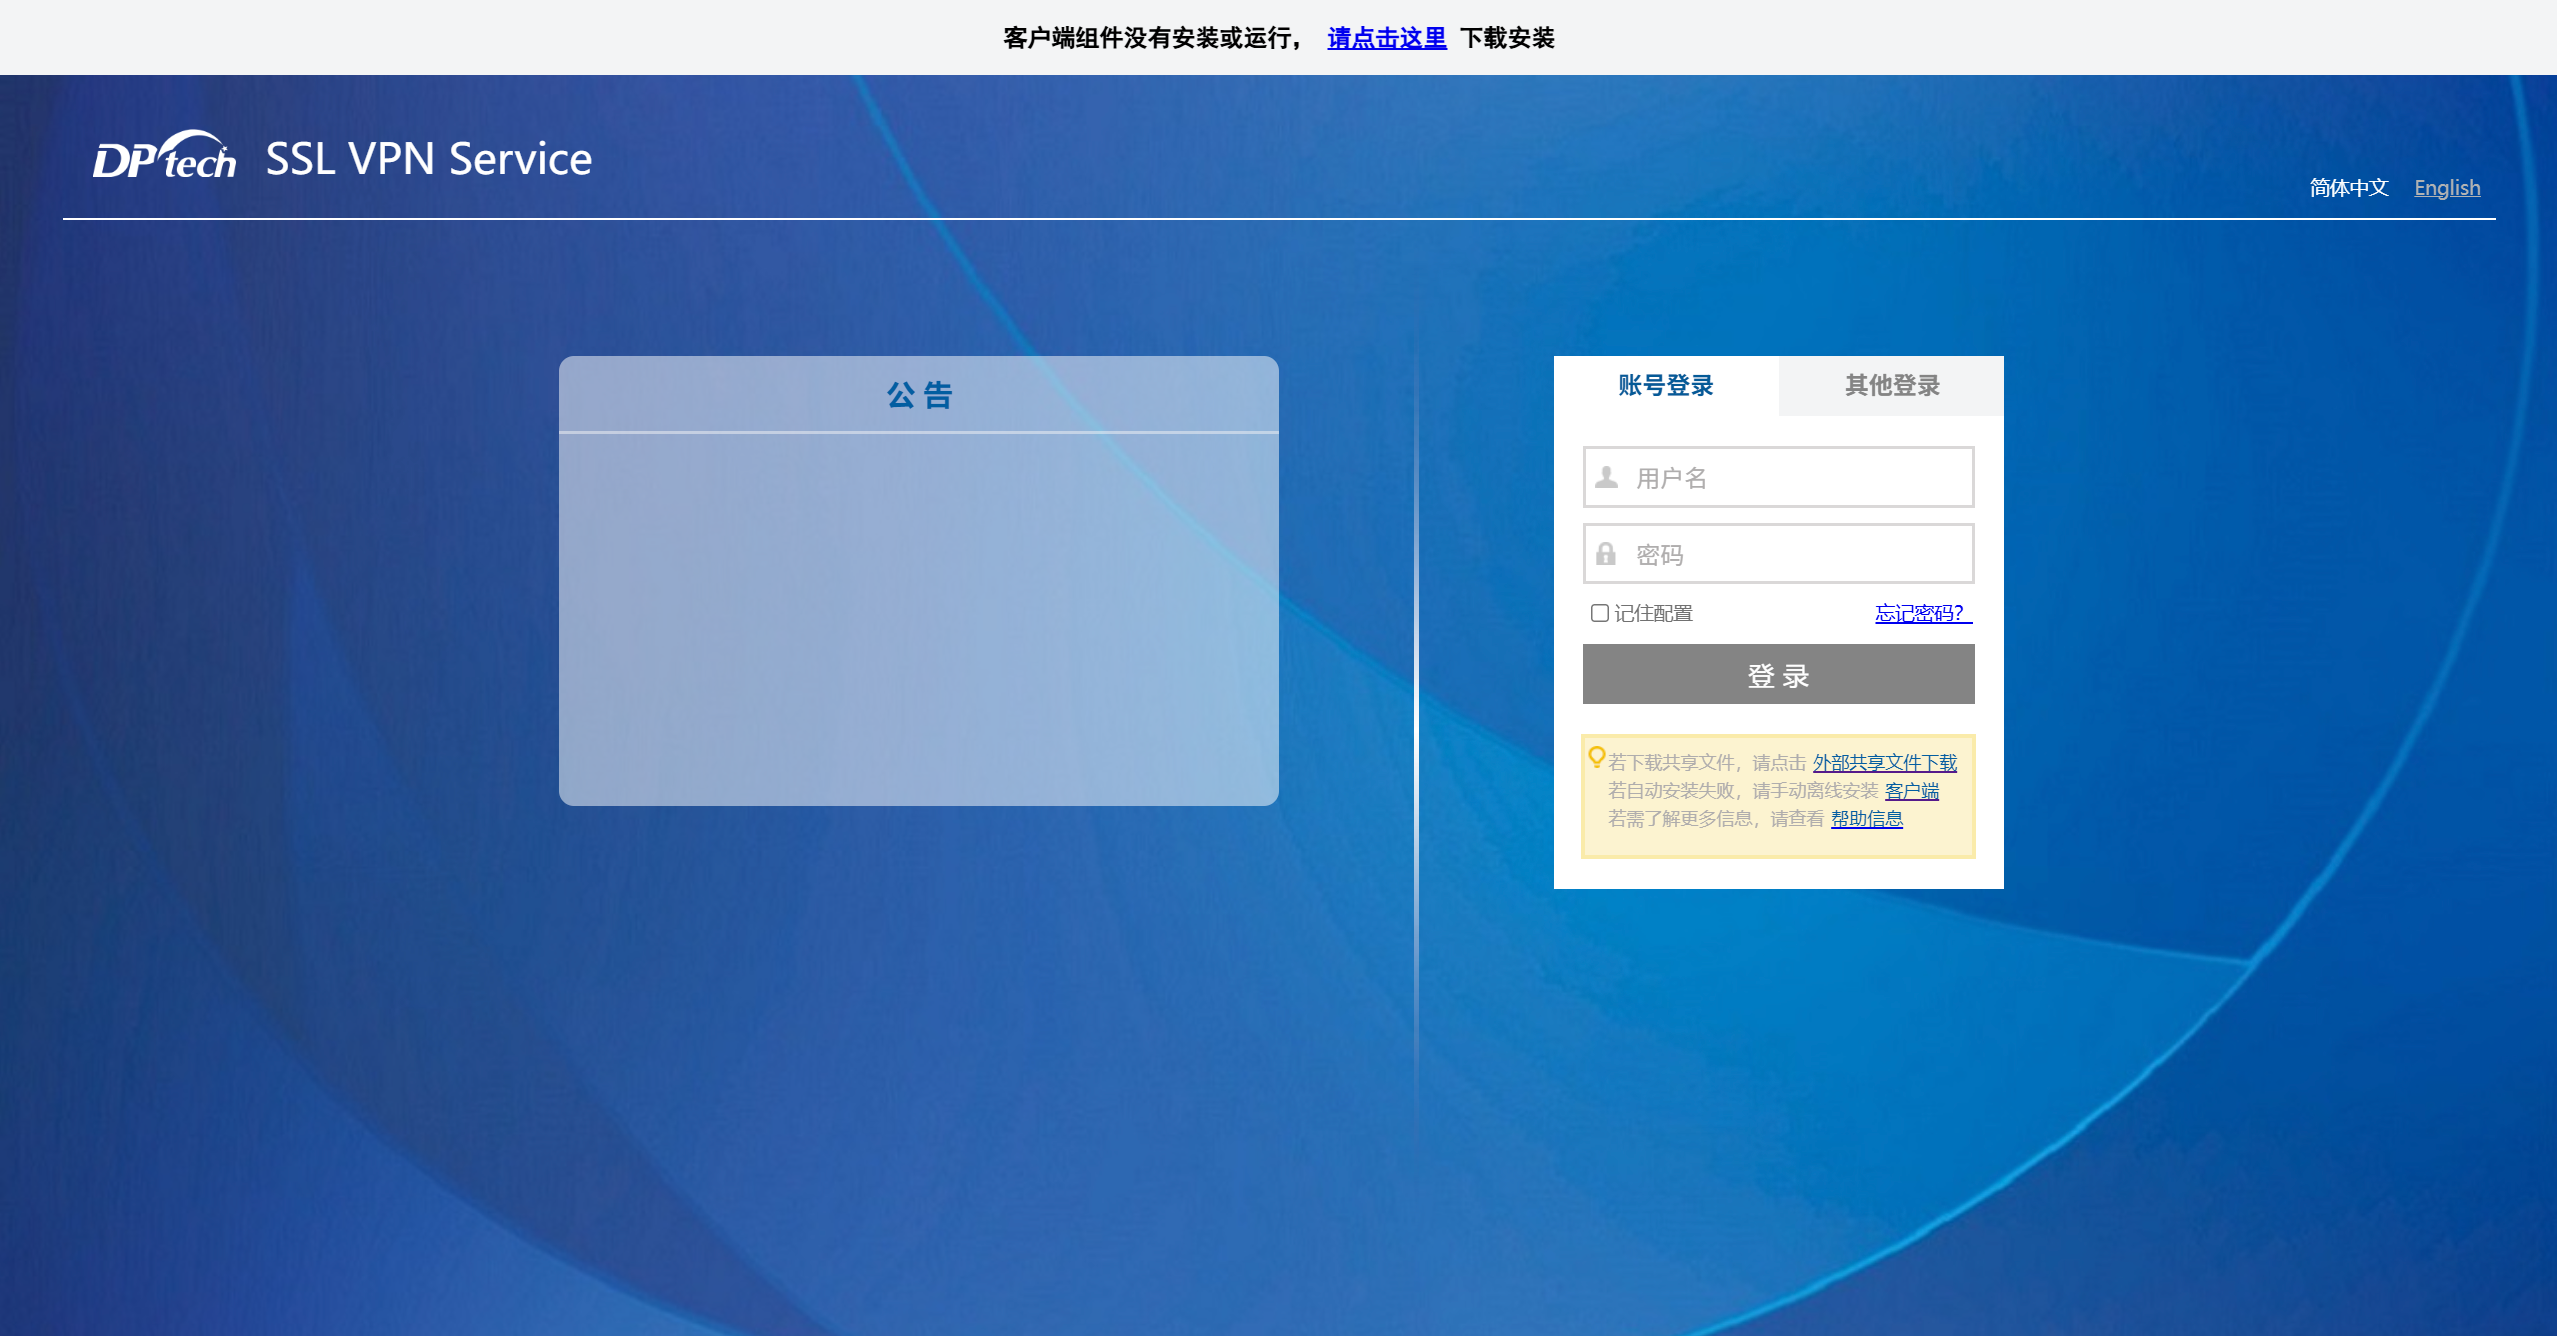Open the 忘记密码? link

[1920, 613]
